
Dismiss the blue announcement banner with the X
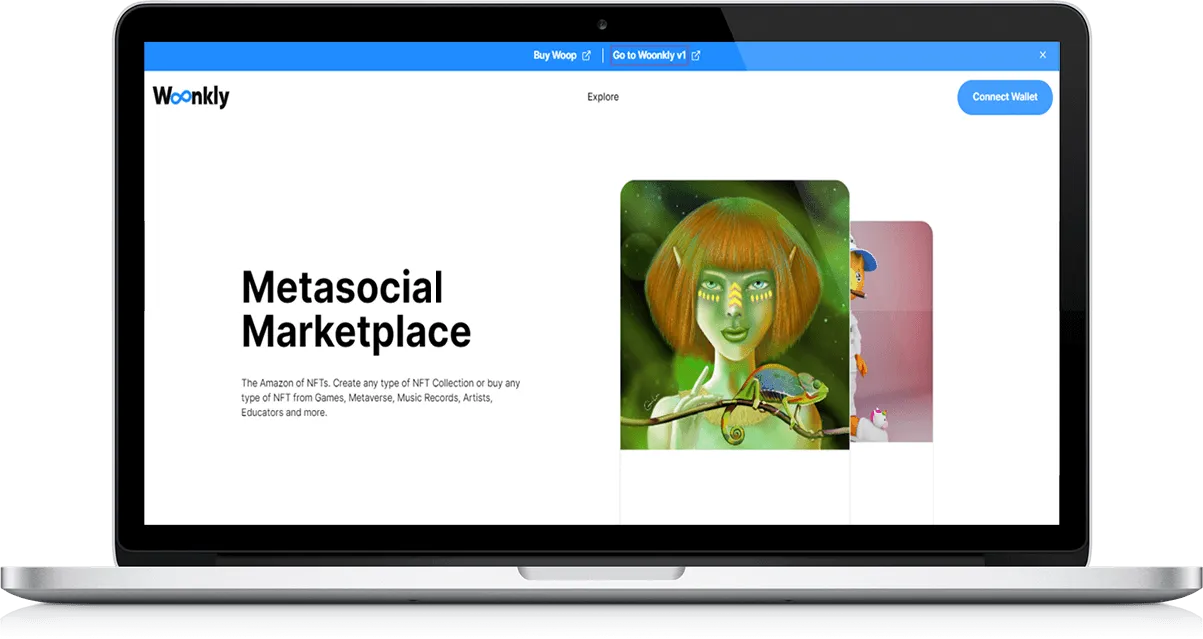coord(1042,55)
